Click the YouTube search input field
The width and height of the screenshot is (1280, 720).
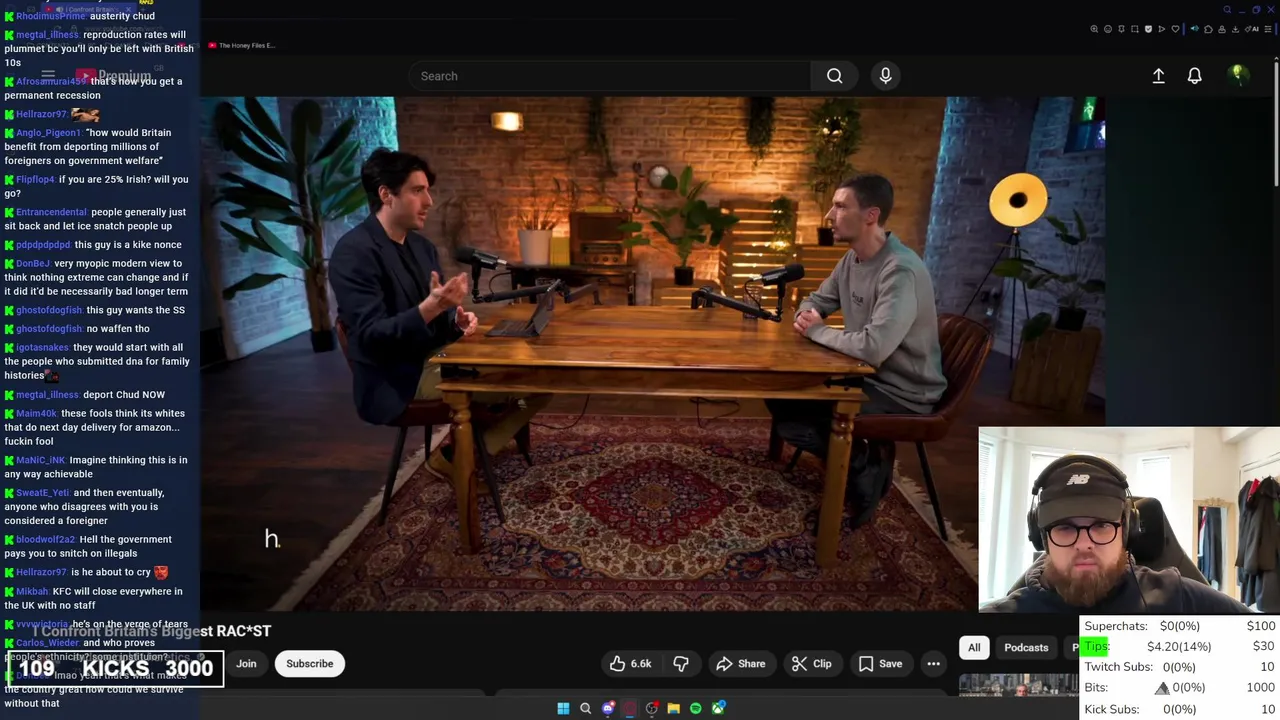(x=610, y=76)
